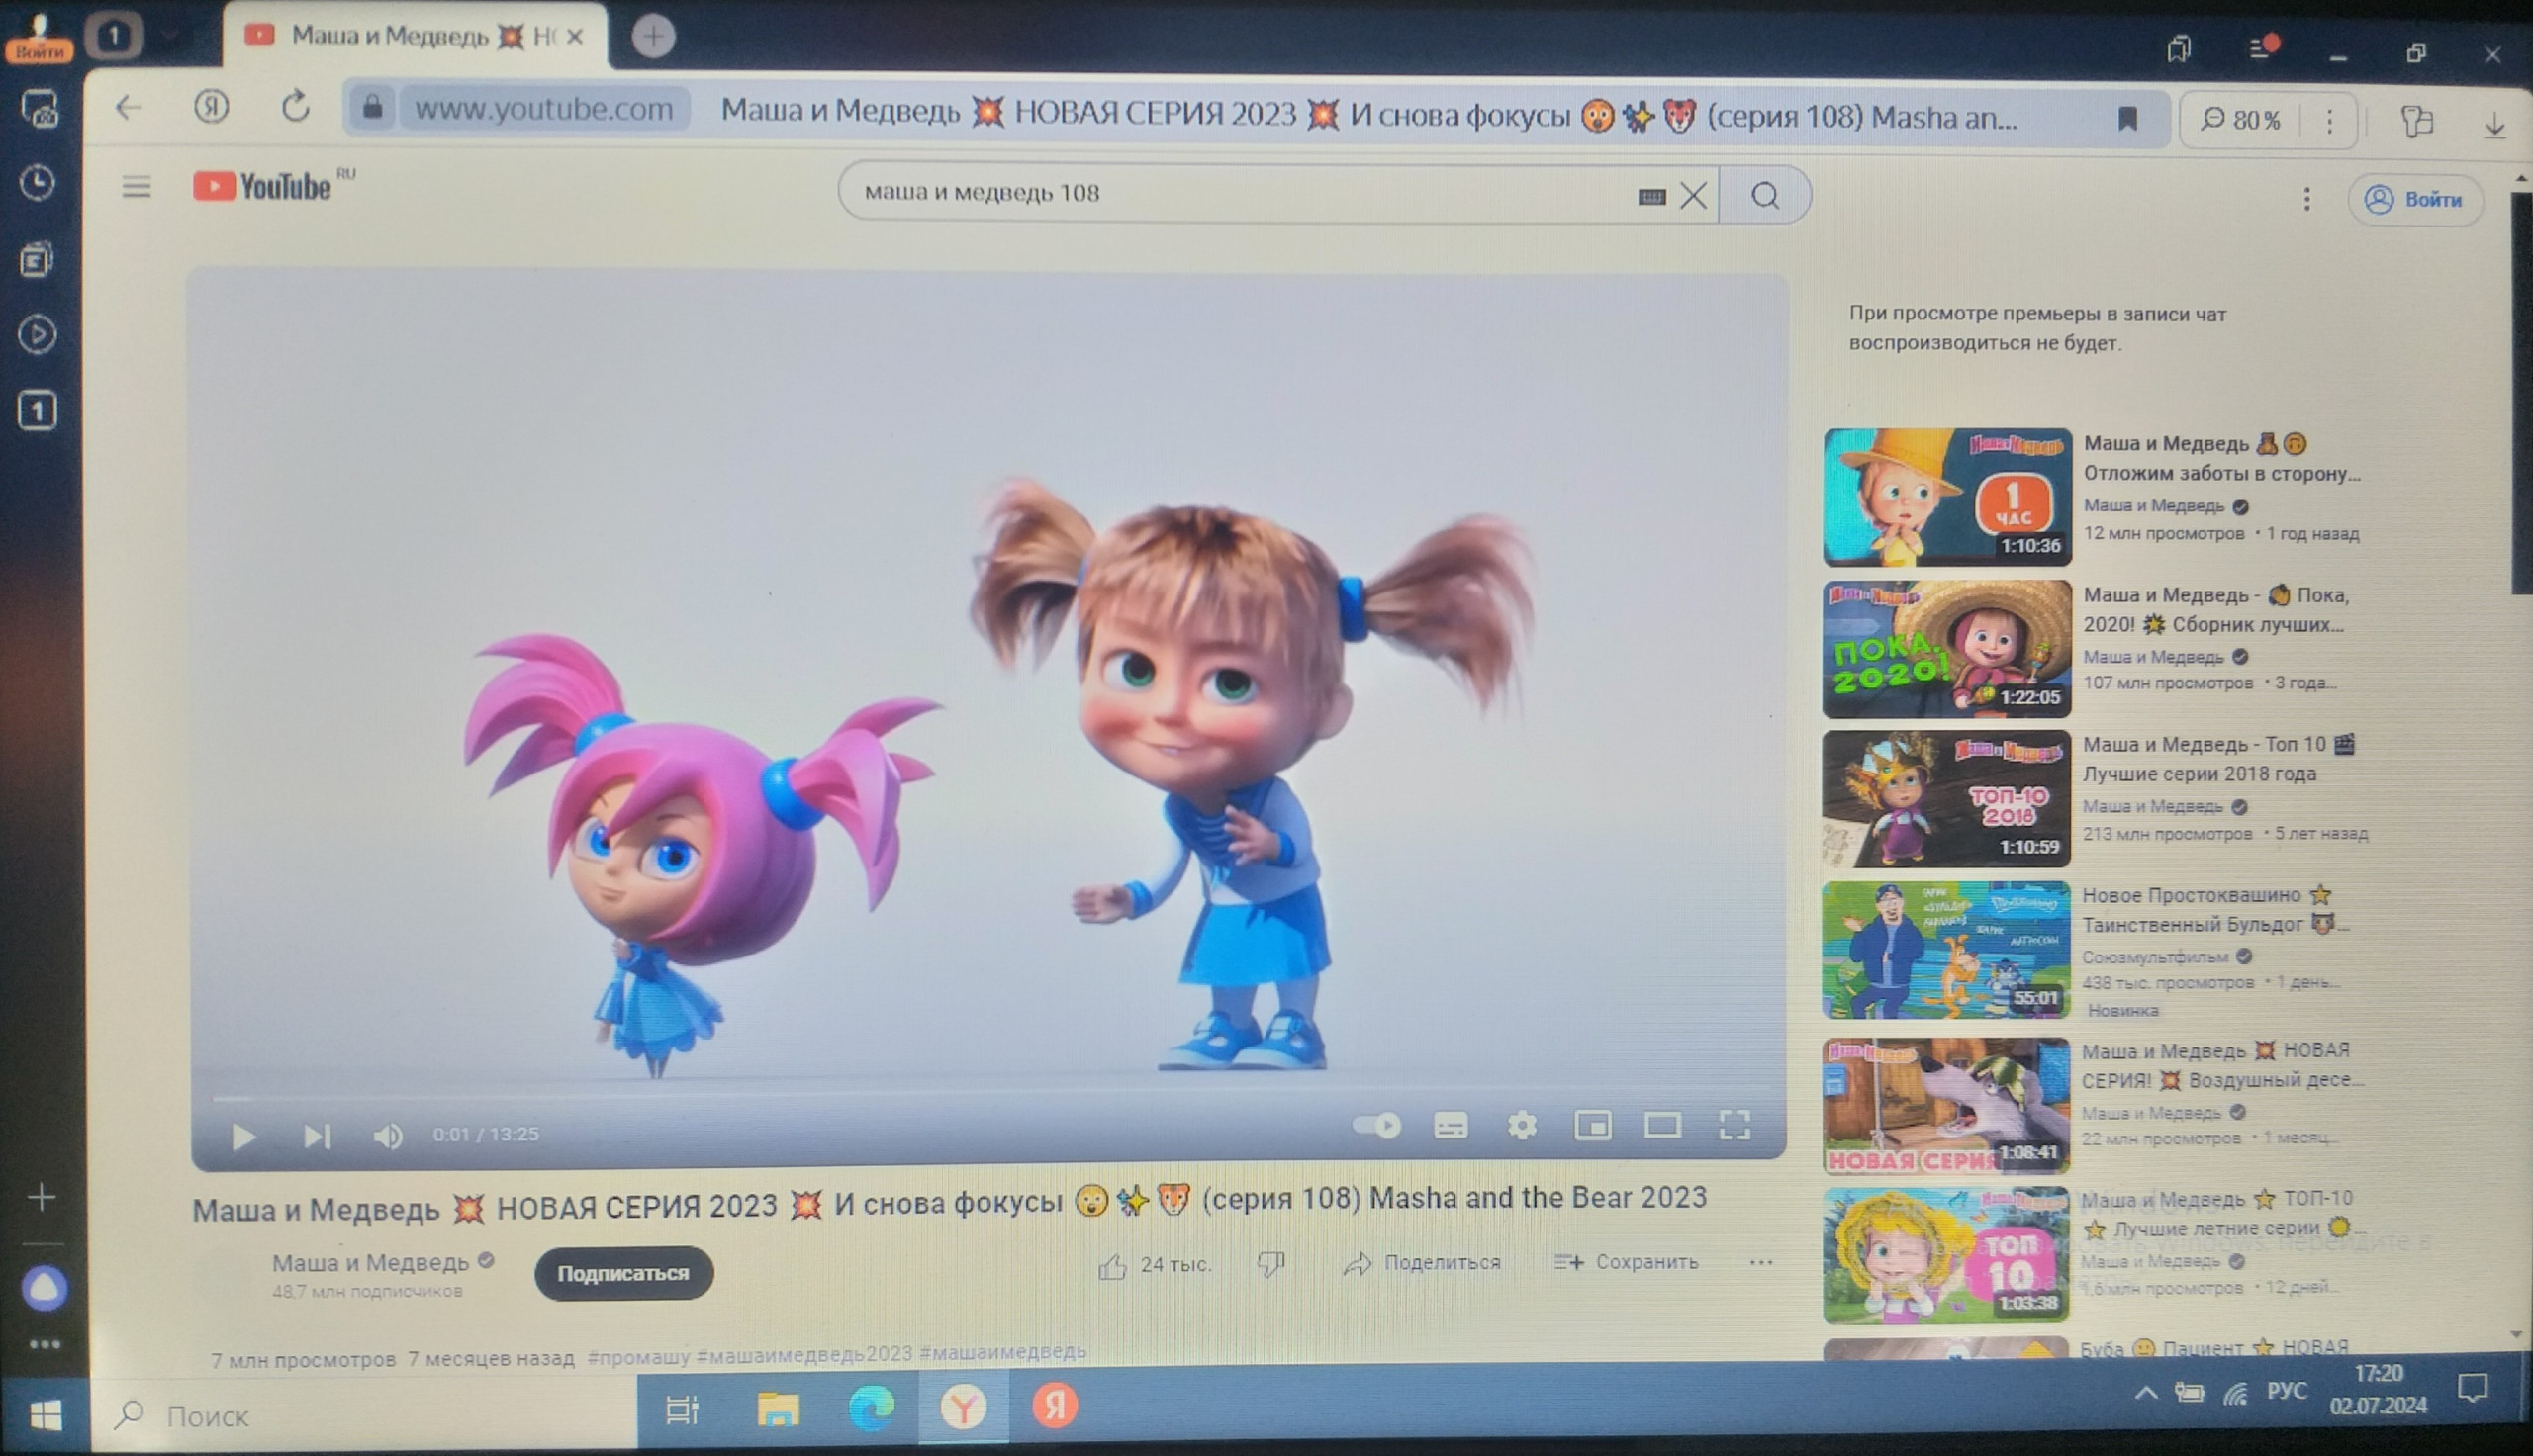
Task: Click the www.youtube.com address field
Action: [x=544, y=109]
